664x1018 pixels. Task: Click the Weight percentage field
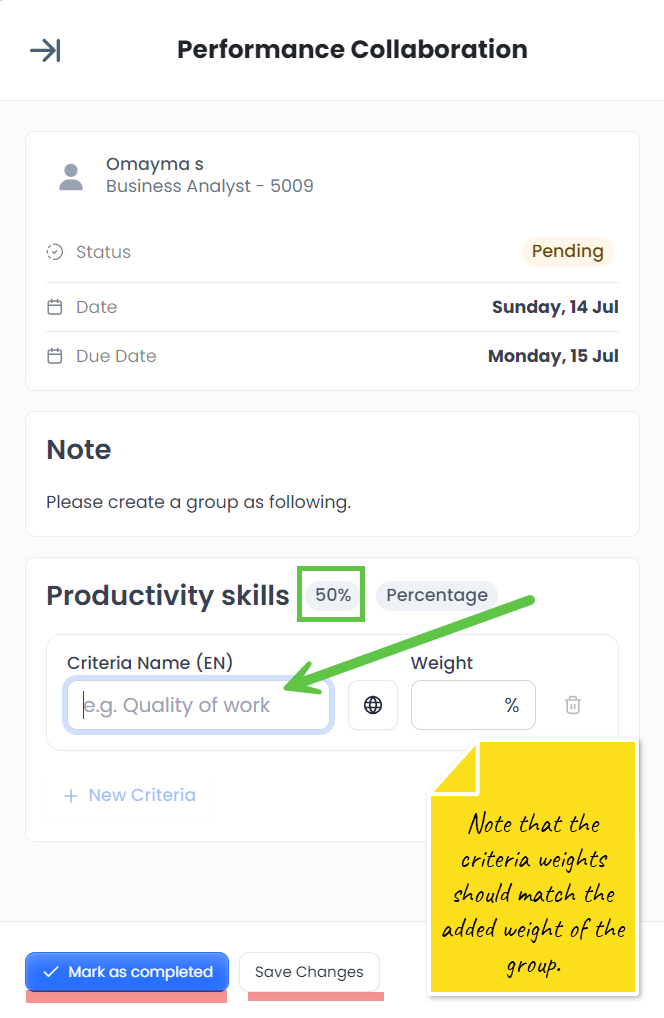click(x=473, y=705)
